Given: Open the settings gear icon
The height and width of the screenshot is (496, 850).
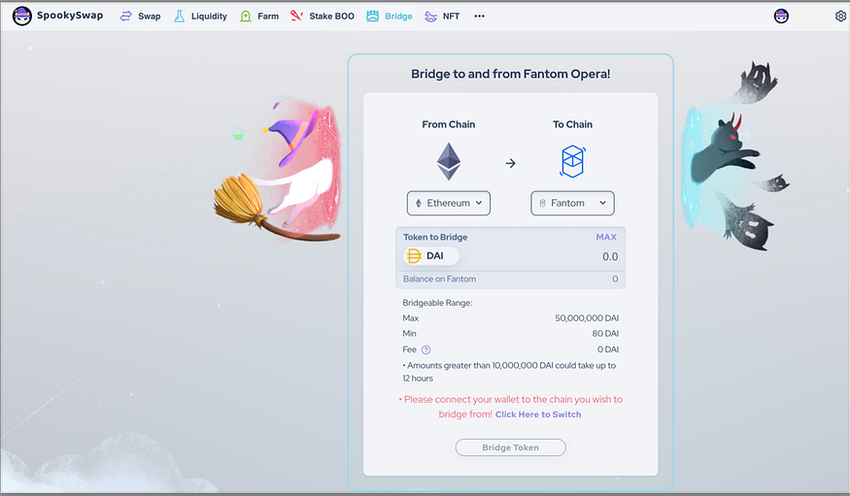Looking at the screenshot, I should (840, 16).
